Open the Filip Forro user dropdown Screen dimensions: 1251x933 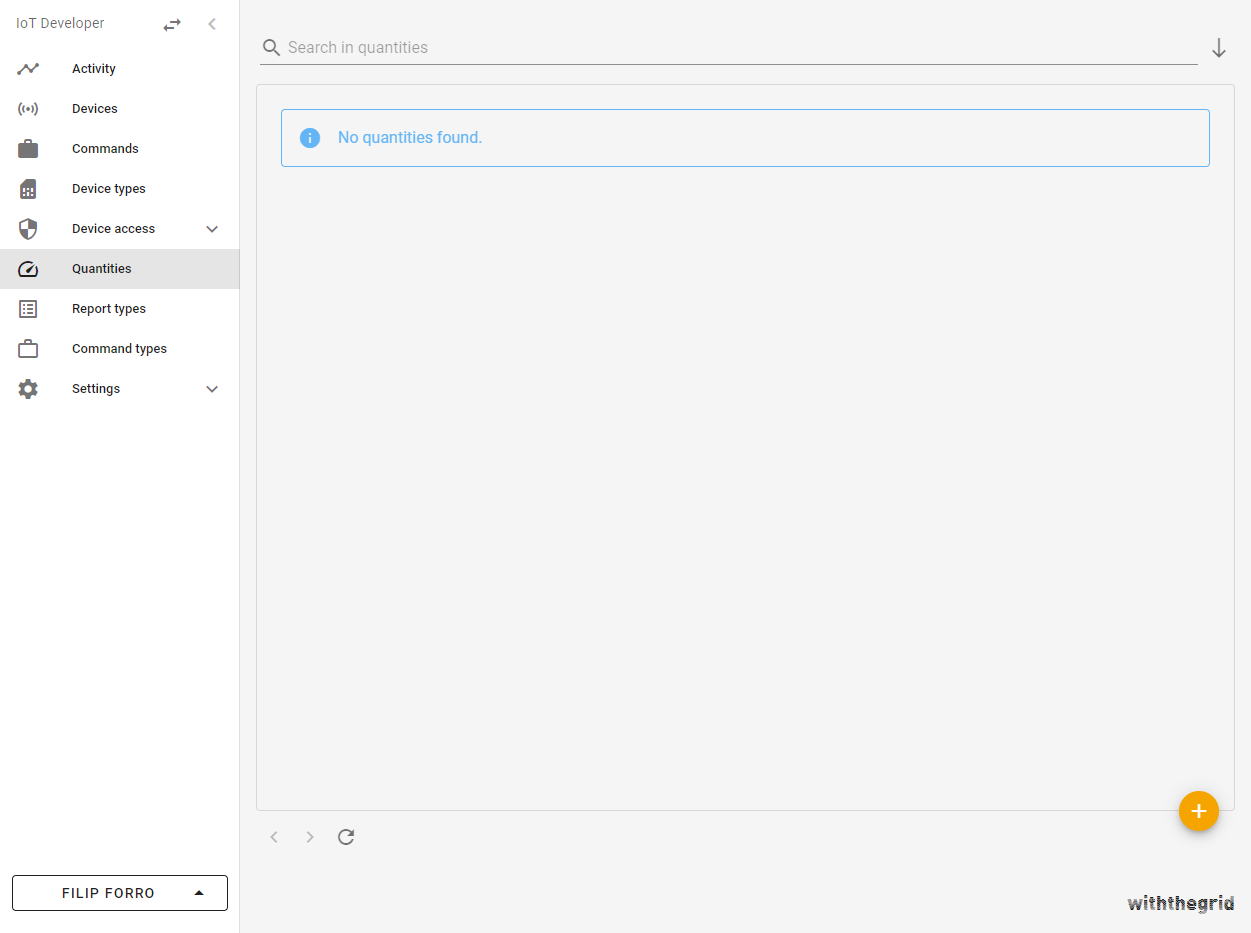(120, 893)
